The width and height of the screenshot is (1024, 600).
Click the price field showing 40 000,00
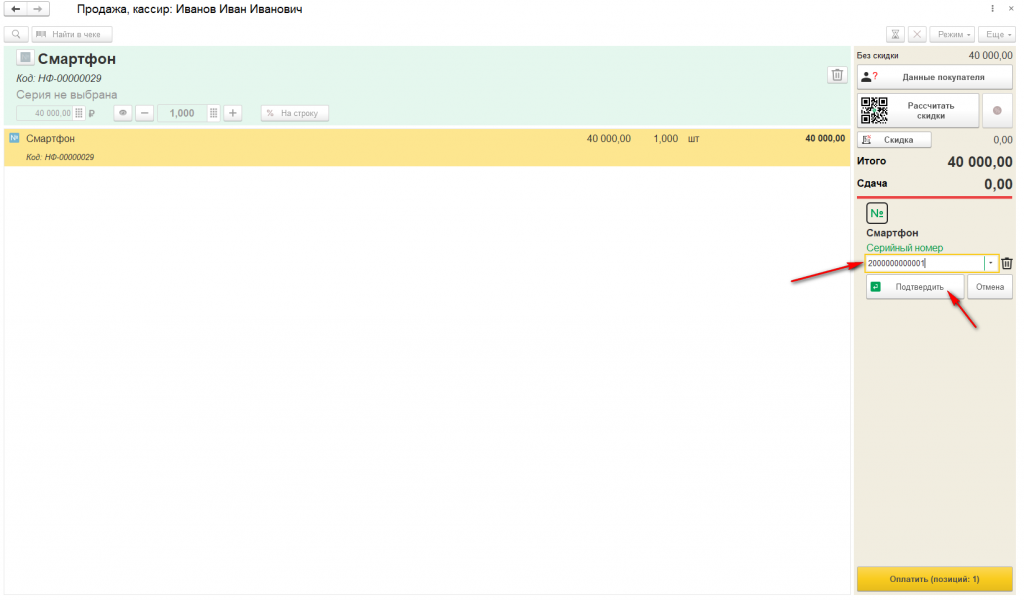45,113
